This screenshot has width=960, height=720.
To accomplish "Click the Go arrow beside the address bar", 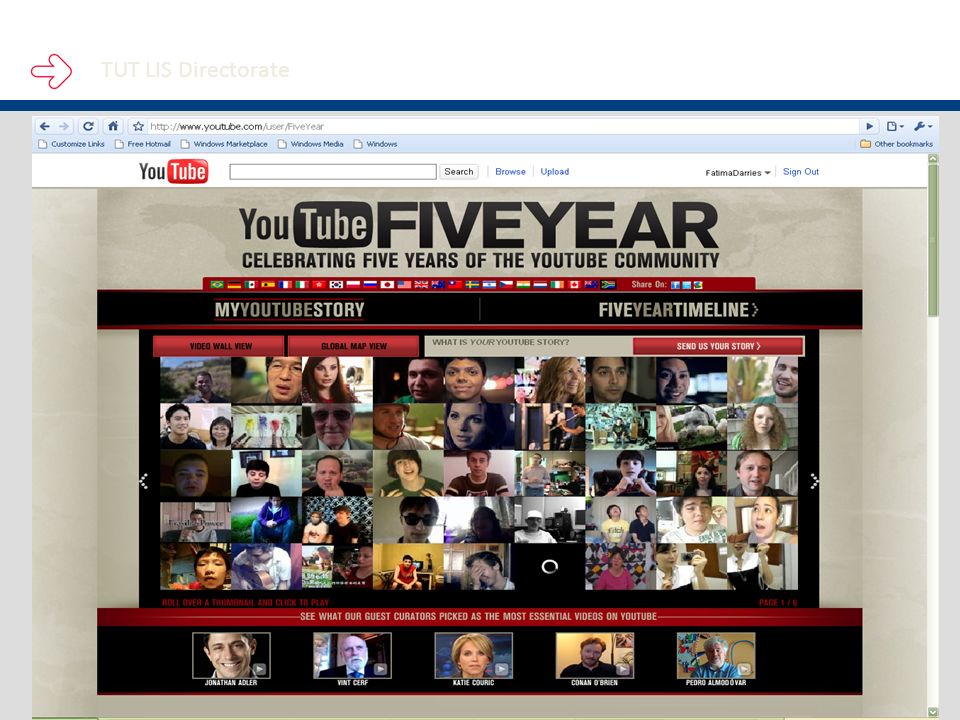I will coord(869,126).
